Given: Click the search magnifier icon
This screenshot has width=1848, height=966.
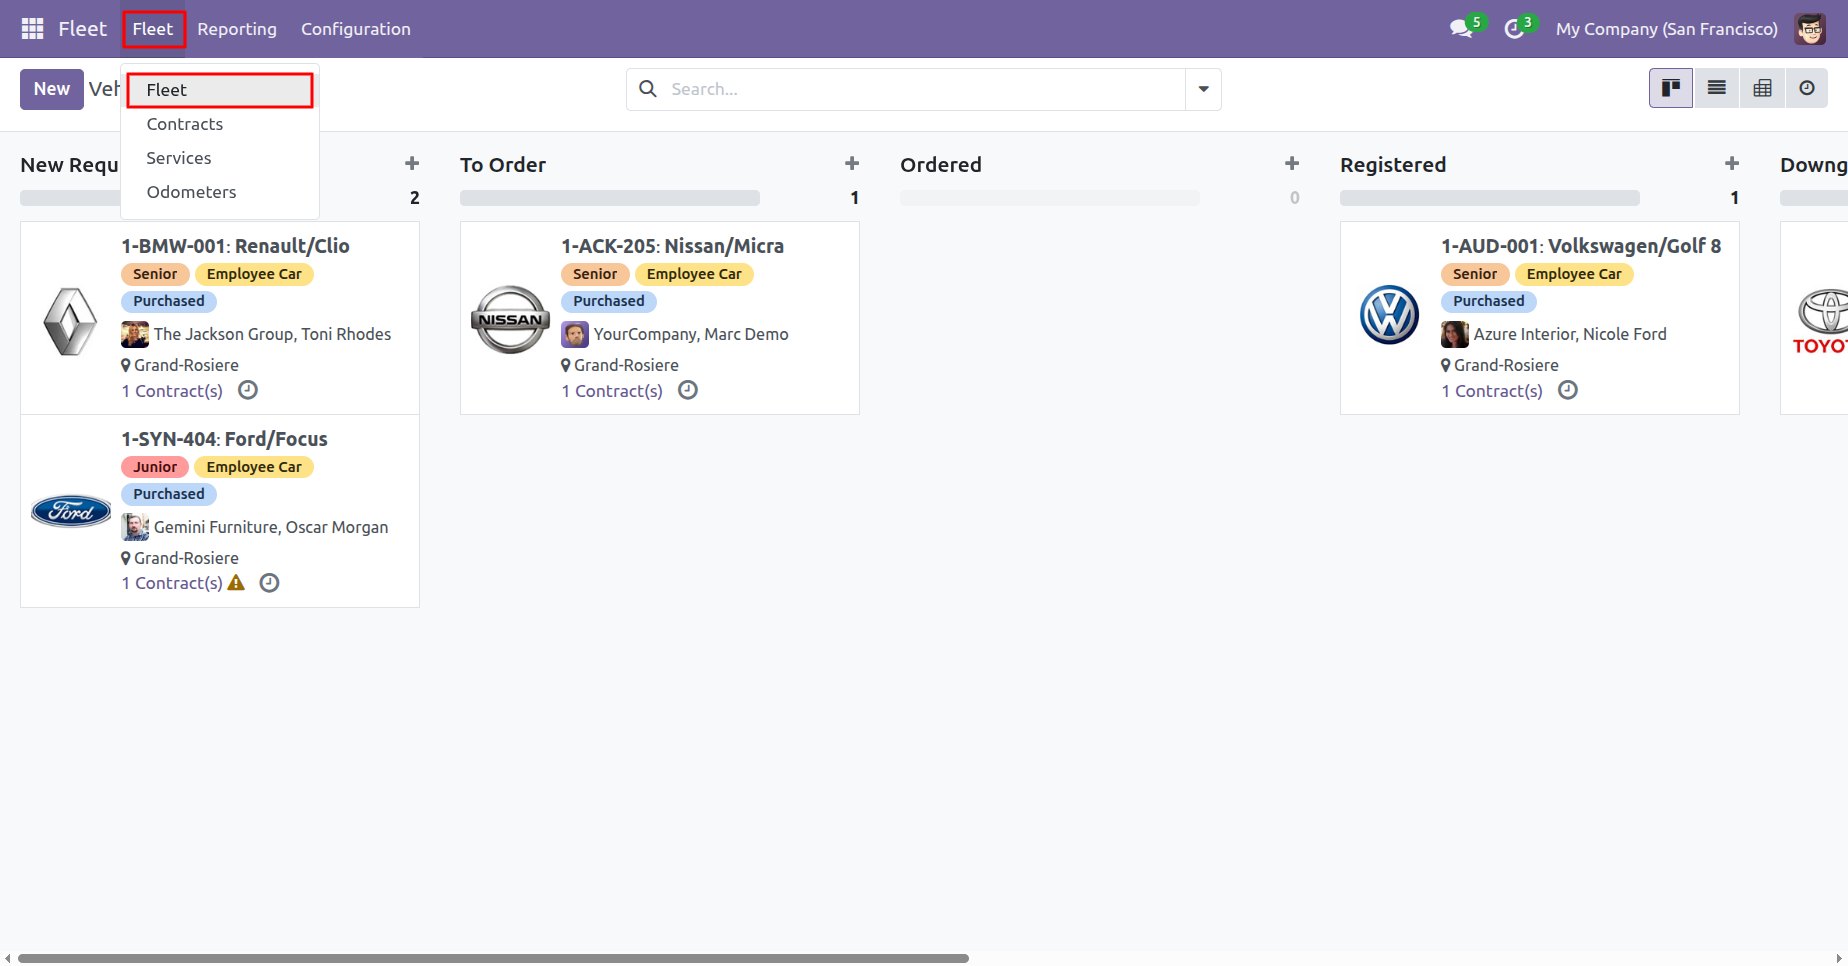Looking at the screenshot, I should pyautogui.click(x=648, y=89).
